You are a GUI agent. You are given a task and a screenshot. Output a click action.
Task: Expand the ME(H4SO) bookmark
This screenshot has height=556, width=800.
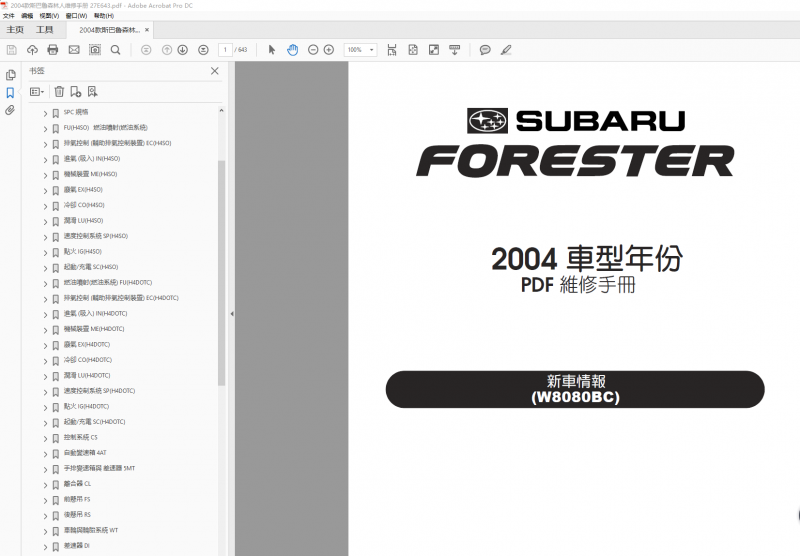45,175
